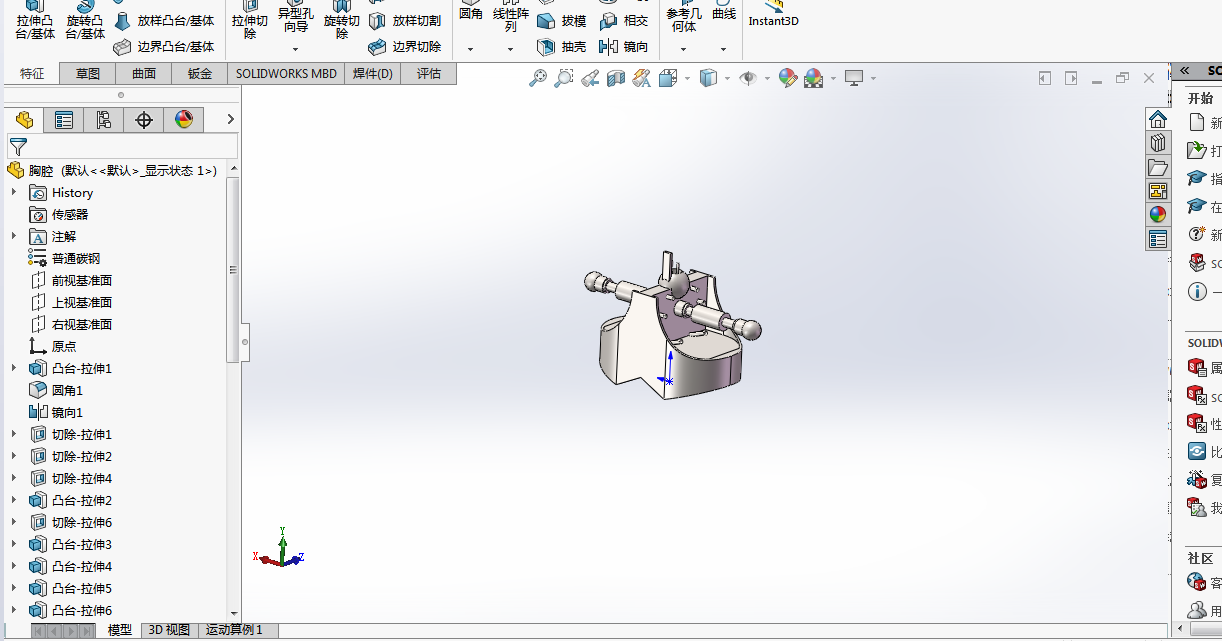Click Zoom to Fit in view toolbar
Viewport: 1222px width, 641px height.
pos(538,78)
